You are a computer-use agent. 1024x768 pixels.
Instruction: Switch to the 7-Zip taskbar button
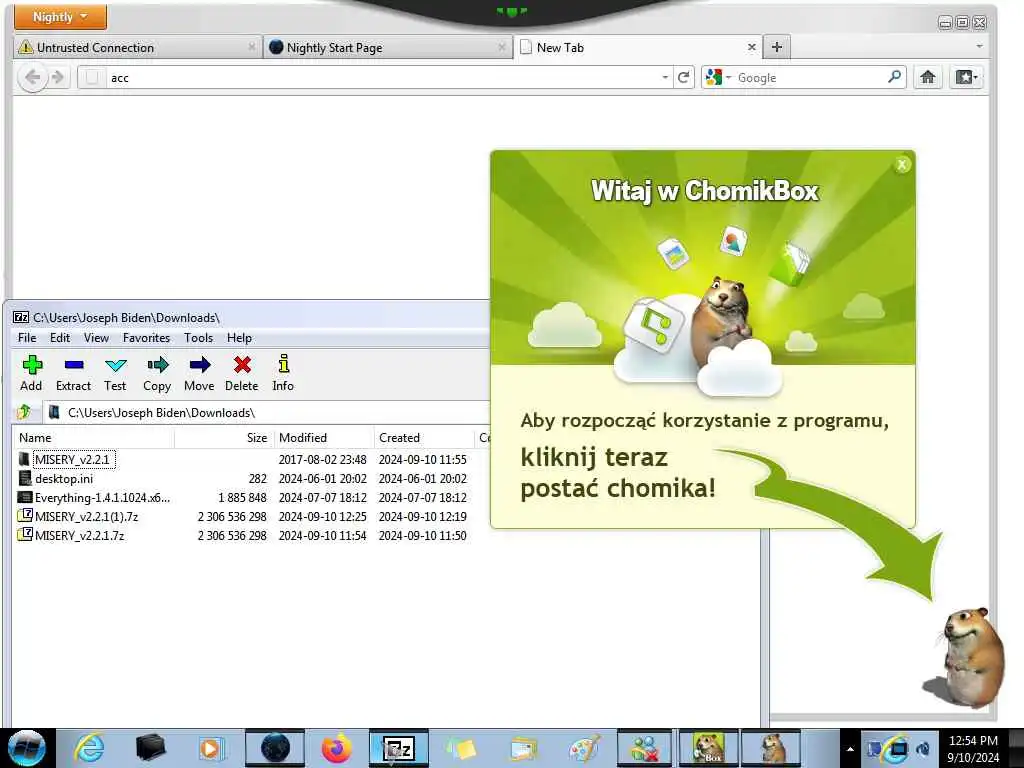tap(398, 748)
